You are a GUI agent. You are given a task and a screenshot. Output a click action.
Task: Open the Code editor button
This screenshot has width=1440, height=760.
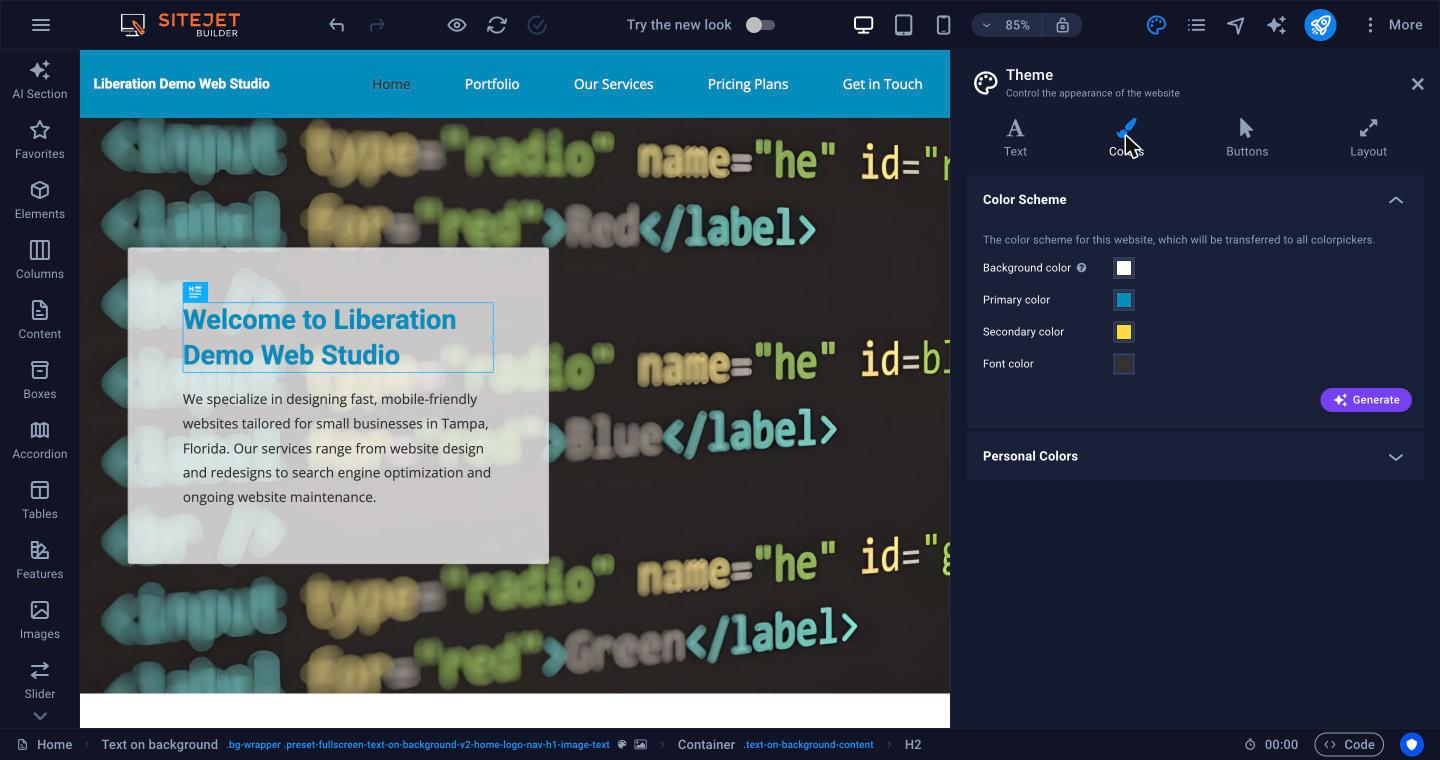(x=1349, y=744)
